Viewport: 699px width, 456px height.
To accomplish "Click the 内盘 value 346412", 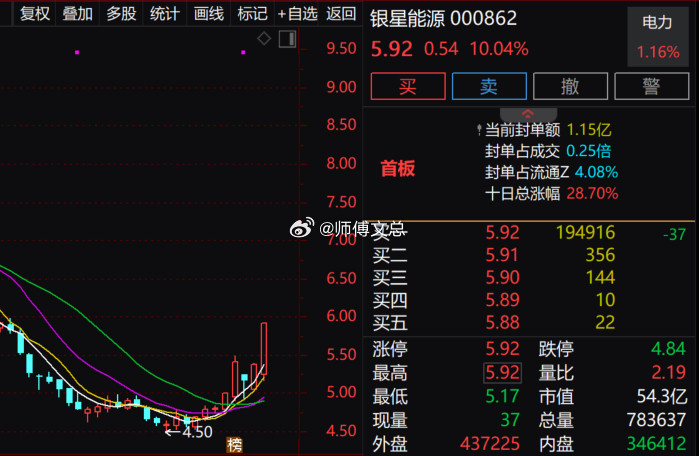I will coord(656,444).
